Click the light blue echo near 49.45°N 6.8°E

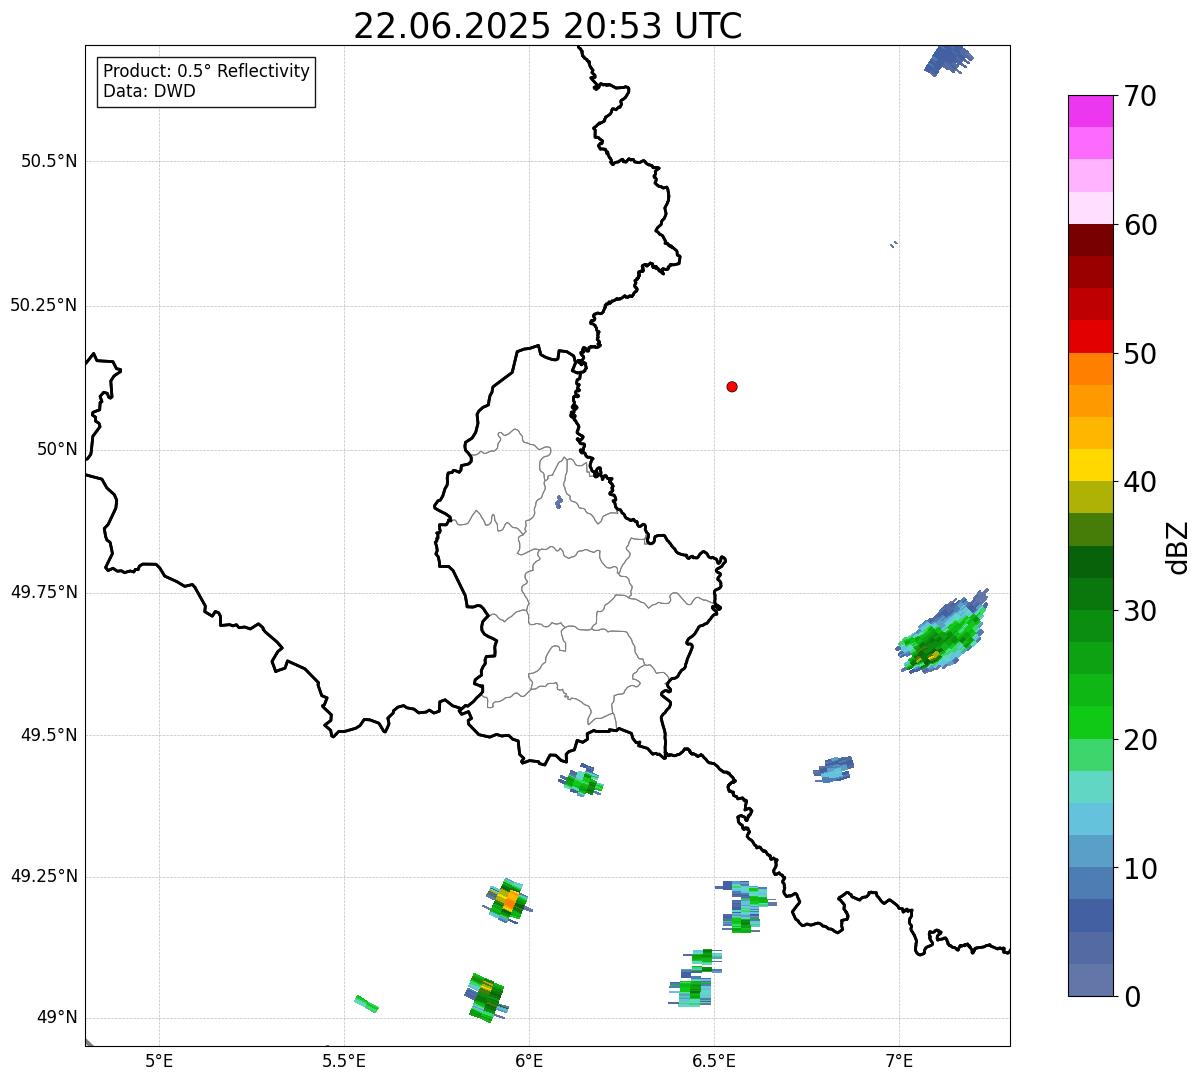[833, 769]
